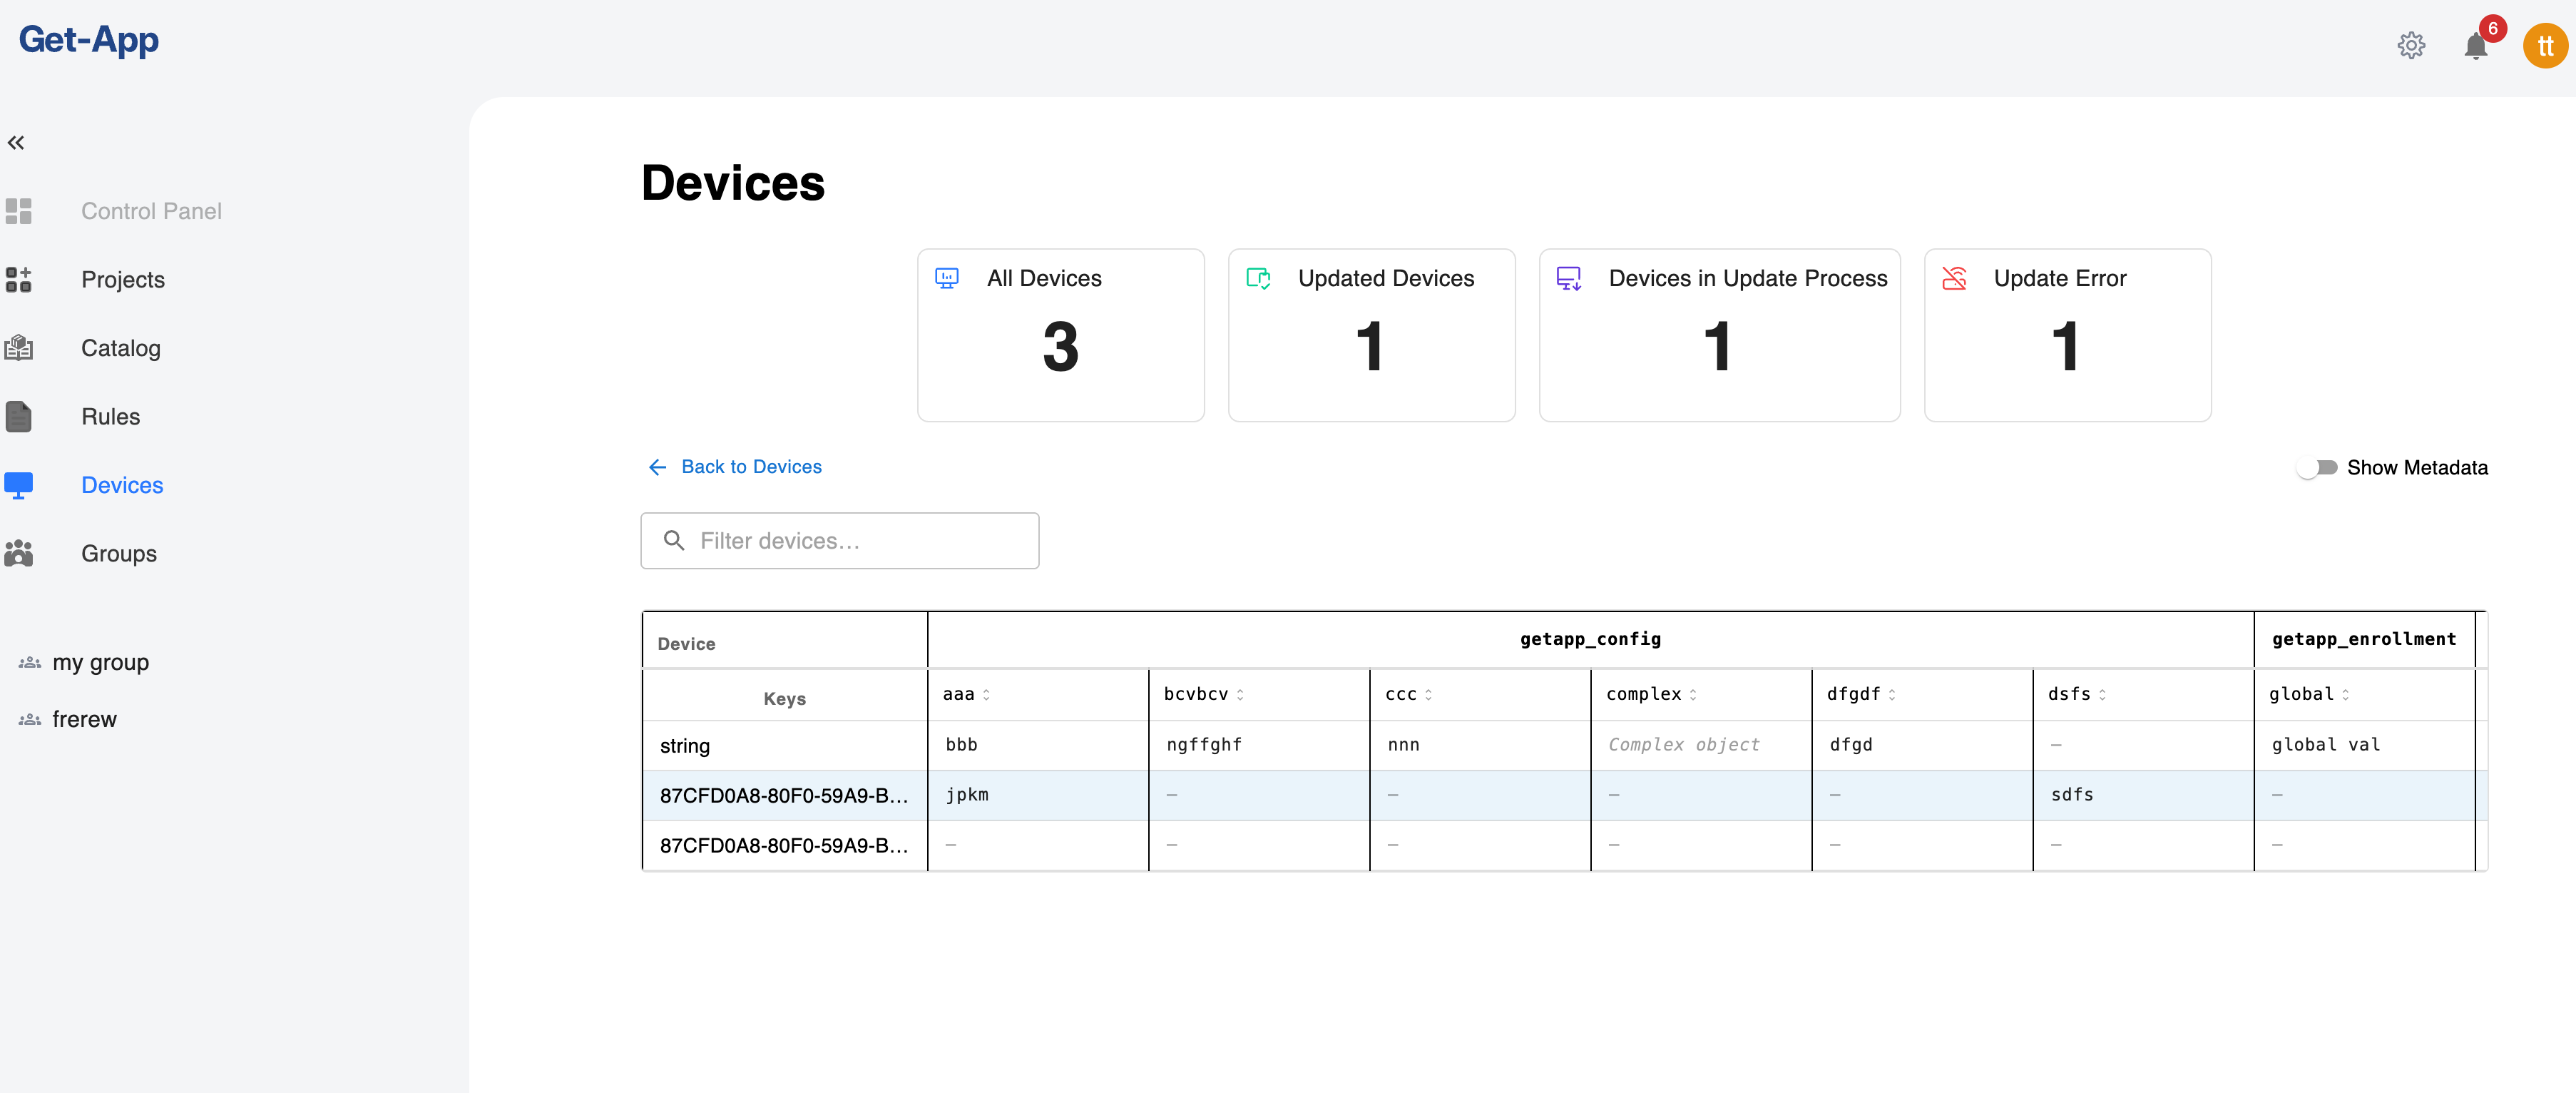The height and width of the screenshot is (1093, 2576).
Task: Focus the Filter devices search field
Action: tap(839, 540)
